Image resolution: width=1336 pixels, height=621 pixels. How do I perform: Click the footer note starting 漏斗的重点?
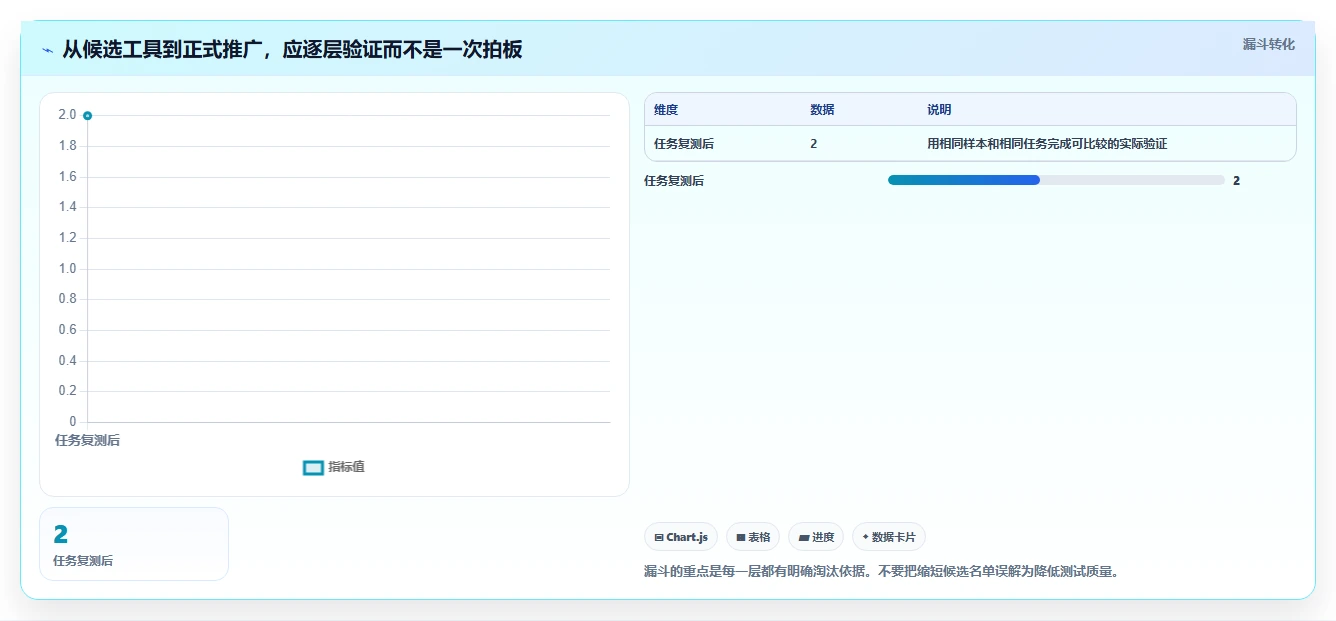tap(881, 572)
